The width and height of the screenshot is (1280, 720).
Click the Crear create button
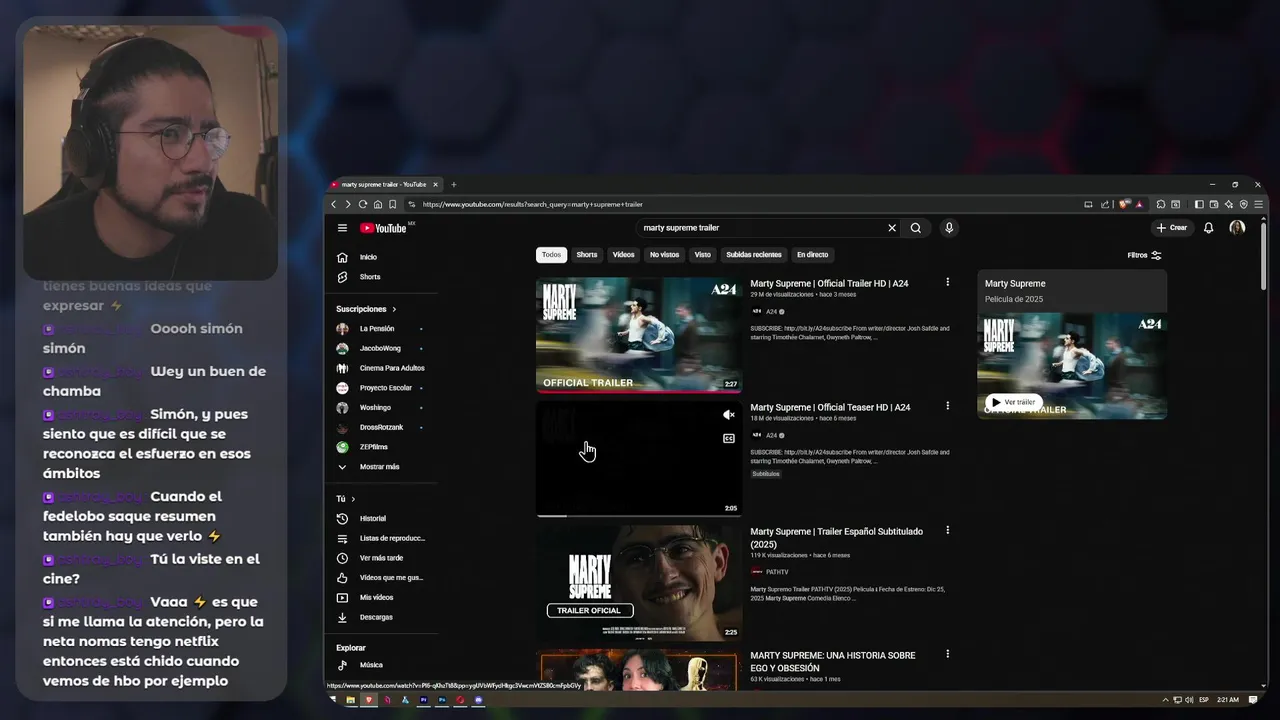[1172, 228]
